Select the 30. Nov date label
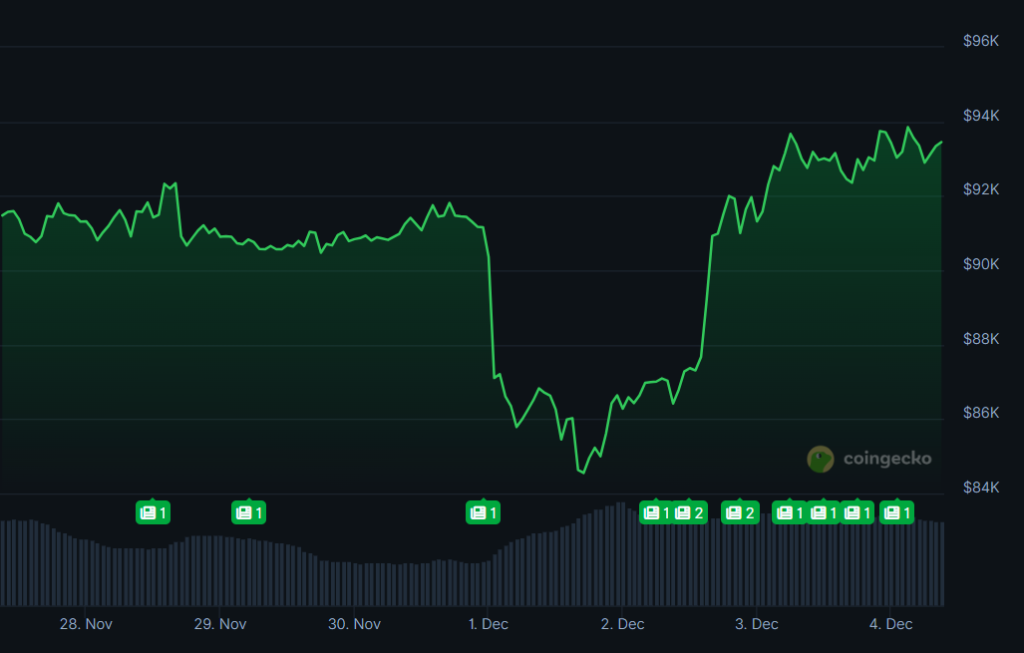The height and width of the screenshot is (653, 1024). pyautogui.click(x=355, y=624)
